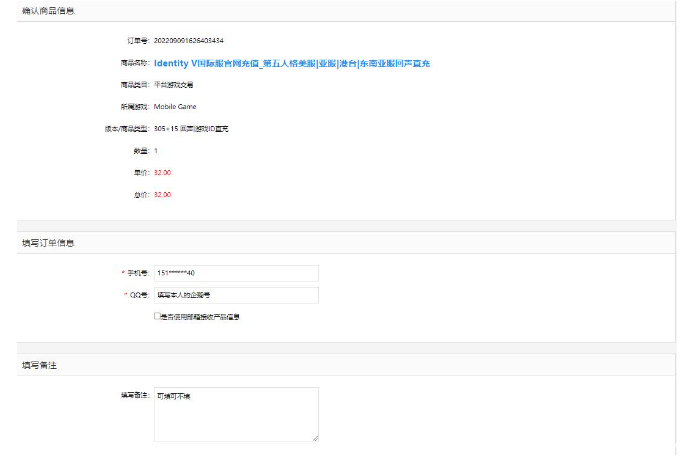Click the '填写订单信息' section header
696x471 pixels.
47,242
